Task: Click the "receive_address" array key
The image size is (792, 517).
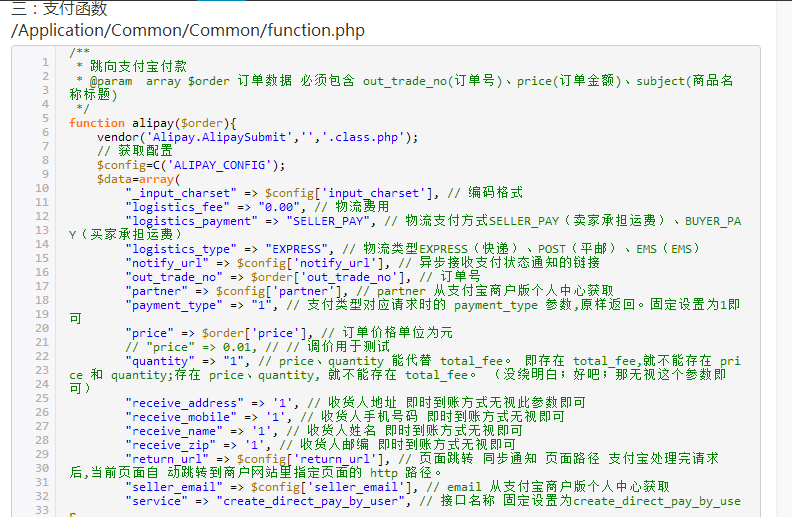Action: [x=187, y=403]
